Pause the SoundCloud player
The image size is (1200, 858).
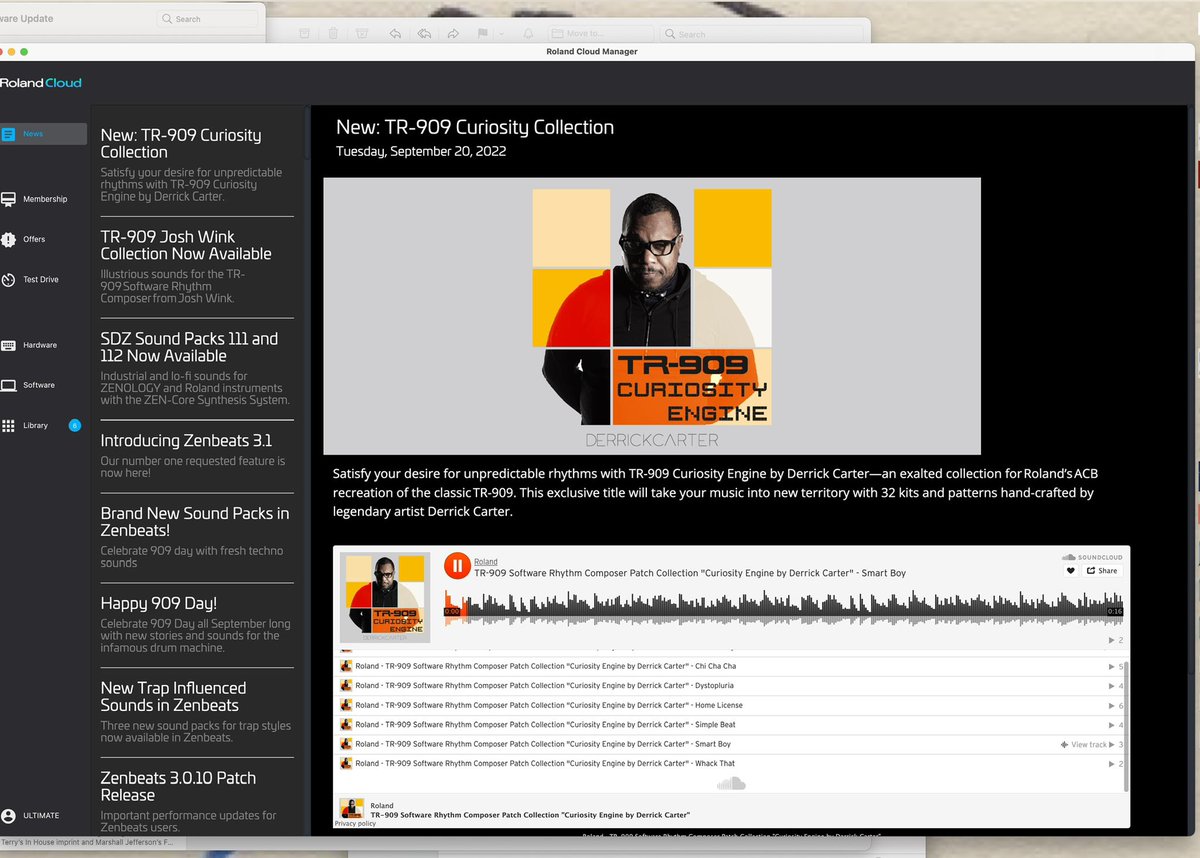457,566
